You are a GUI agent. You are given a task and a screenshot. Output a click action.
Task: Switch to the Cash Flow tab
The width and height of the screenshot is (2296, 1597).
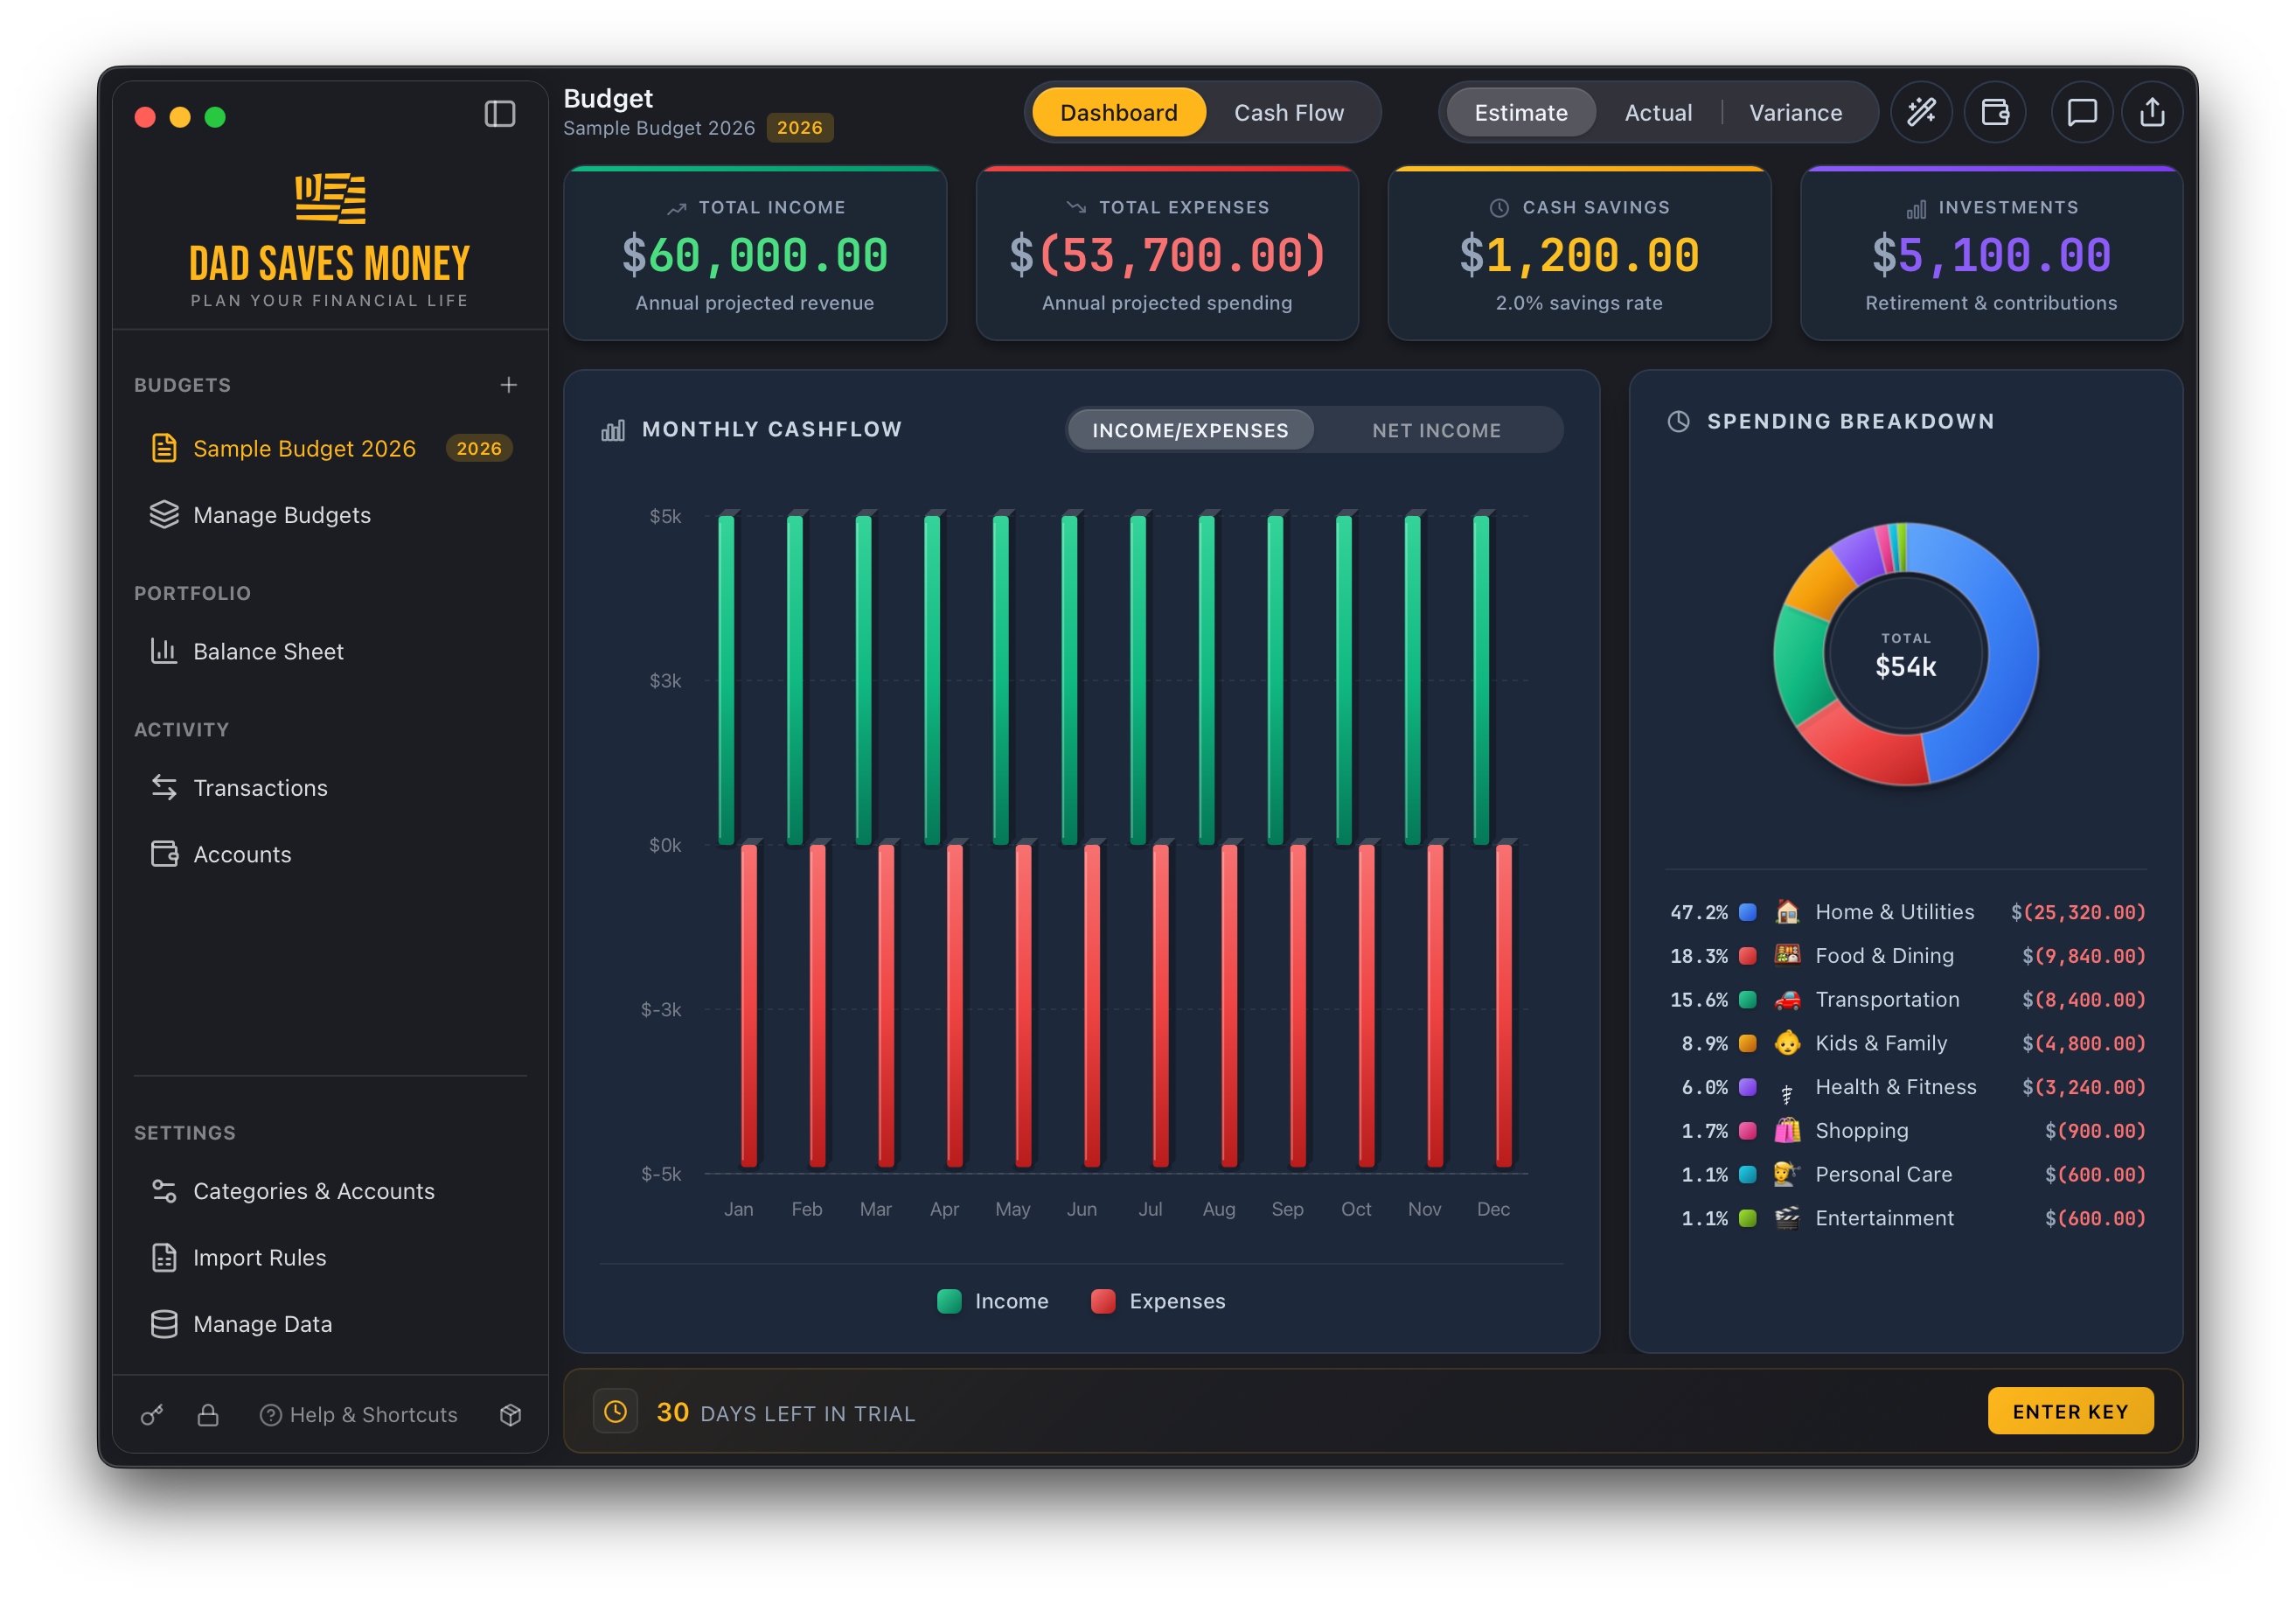pos(1288,113)
